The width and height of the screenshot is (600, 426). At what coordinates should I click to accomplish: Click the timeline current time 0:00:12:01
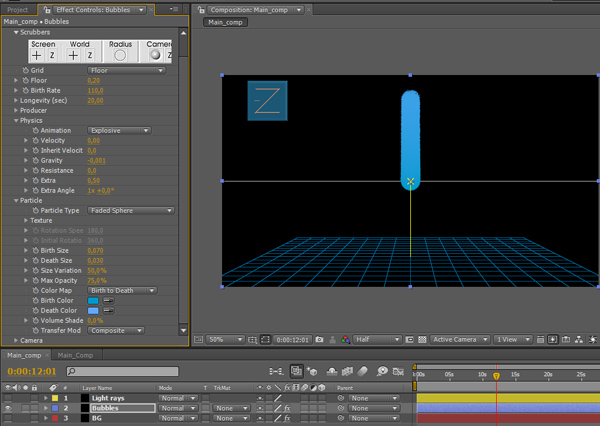tap(32, 371)
